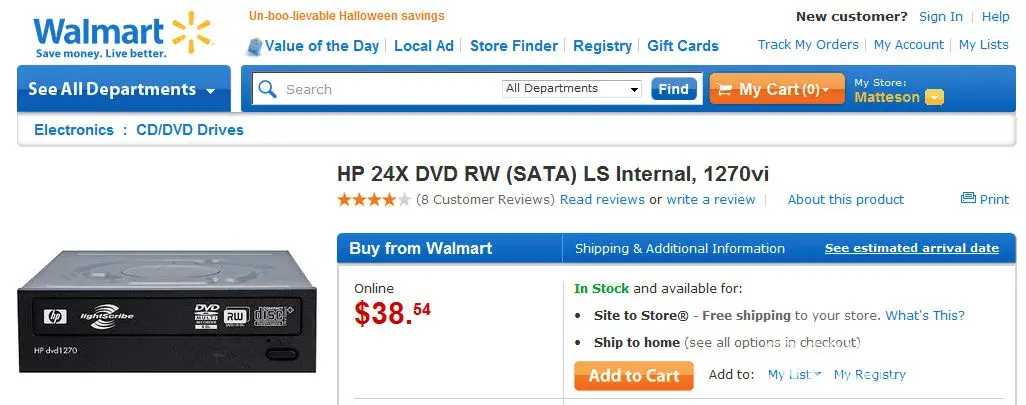Click the Walmart spark logo
Viewport: 1026px width, 405px height.
[x=190, y=31]
